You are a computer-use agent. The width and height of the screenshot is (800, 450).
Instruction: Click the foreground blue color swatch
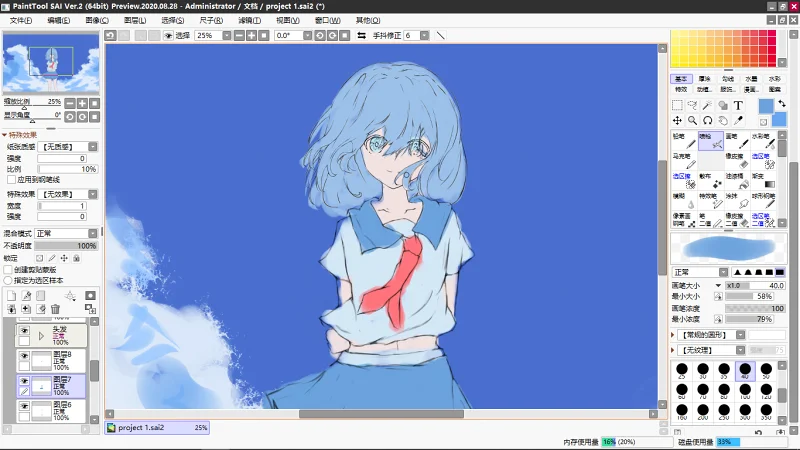[766, 106]
